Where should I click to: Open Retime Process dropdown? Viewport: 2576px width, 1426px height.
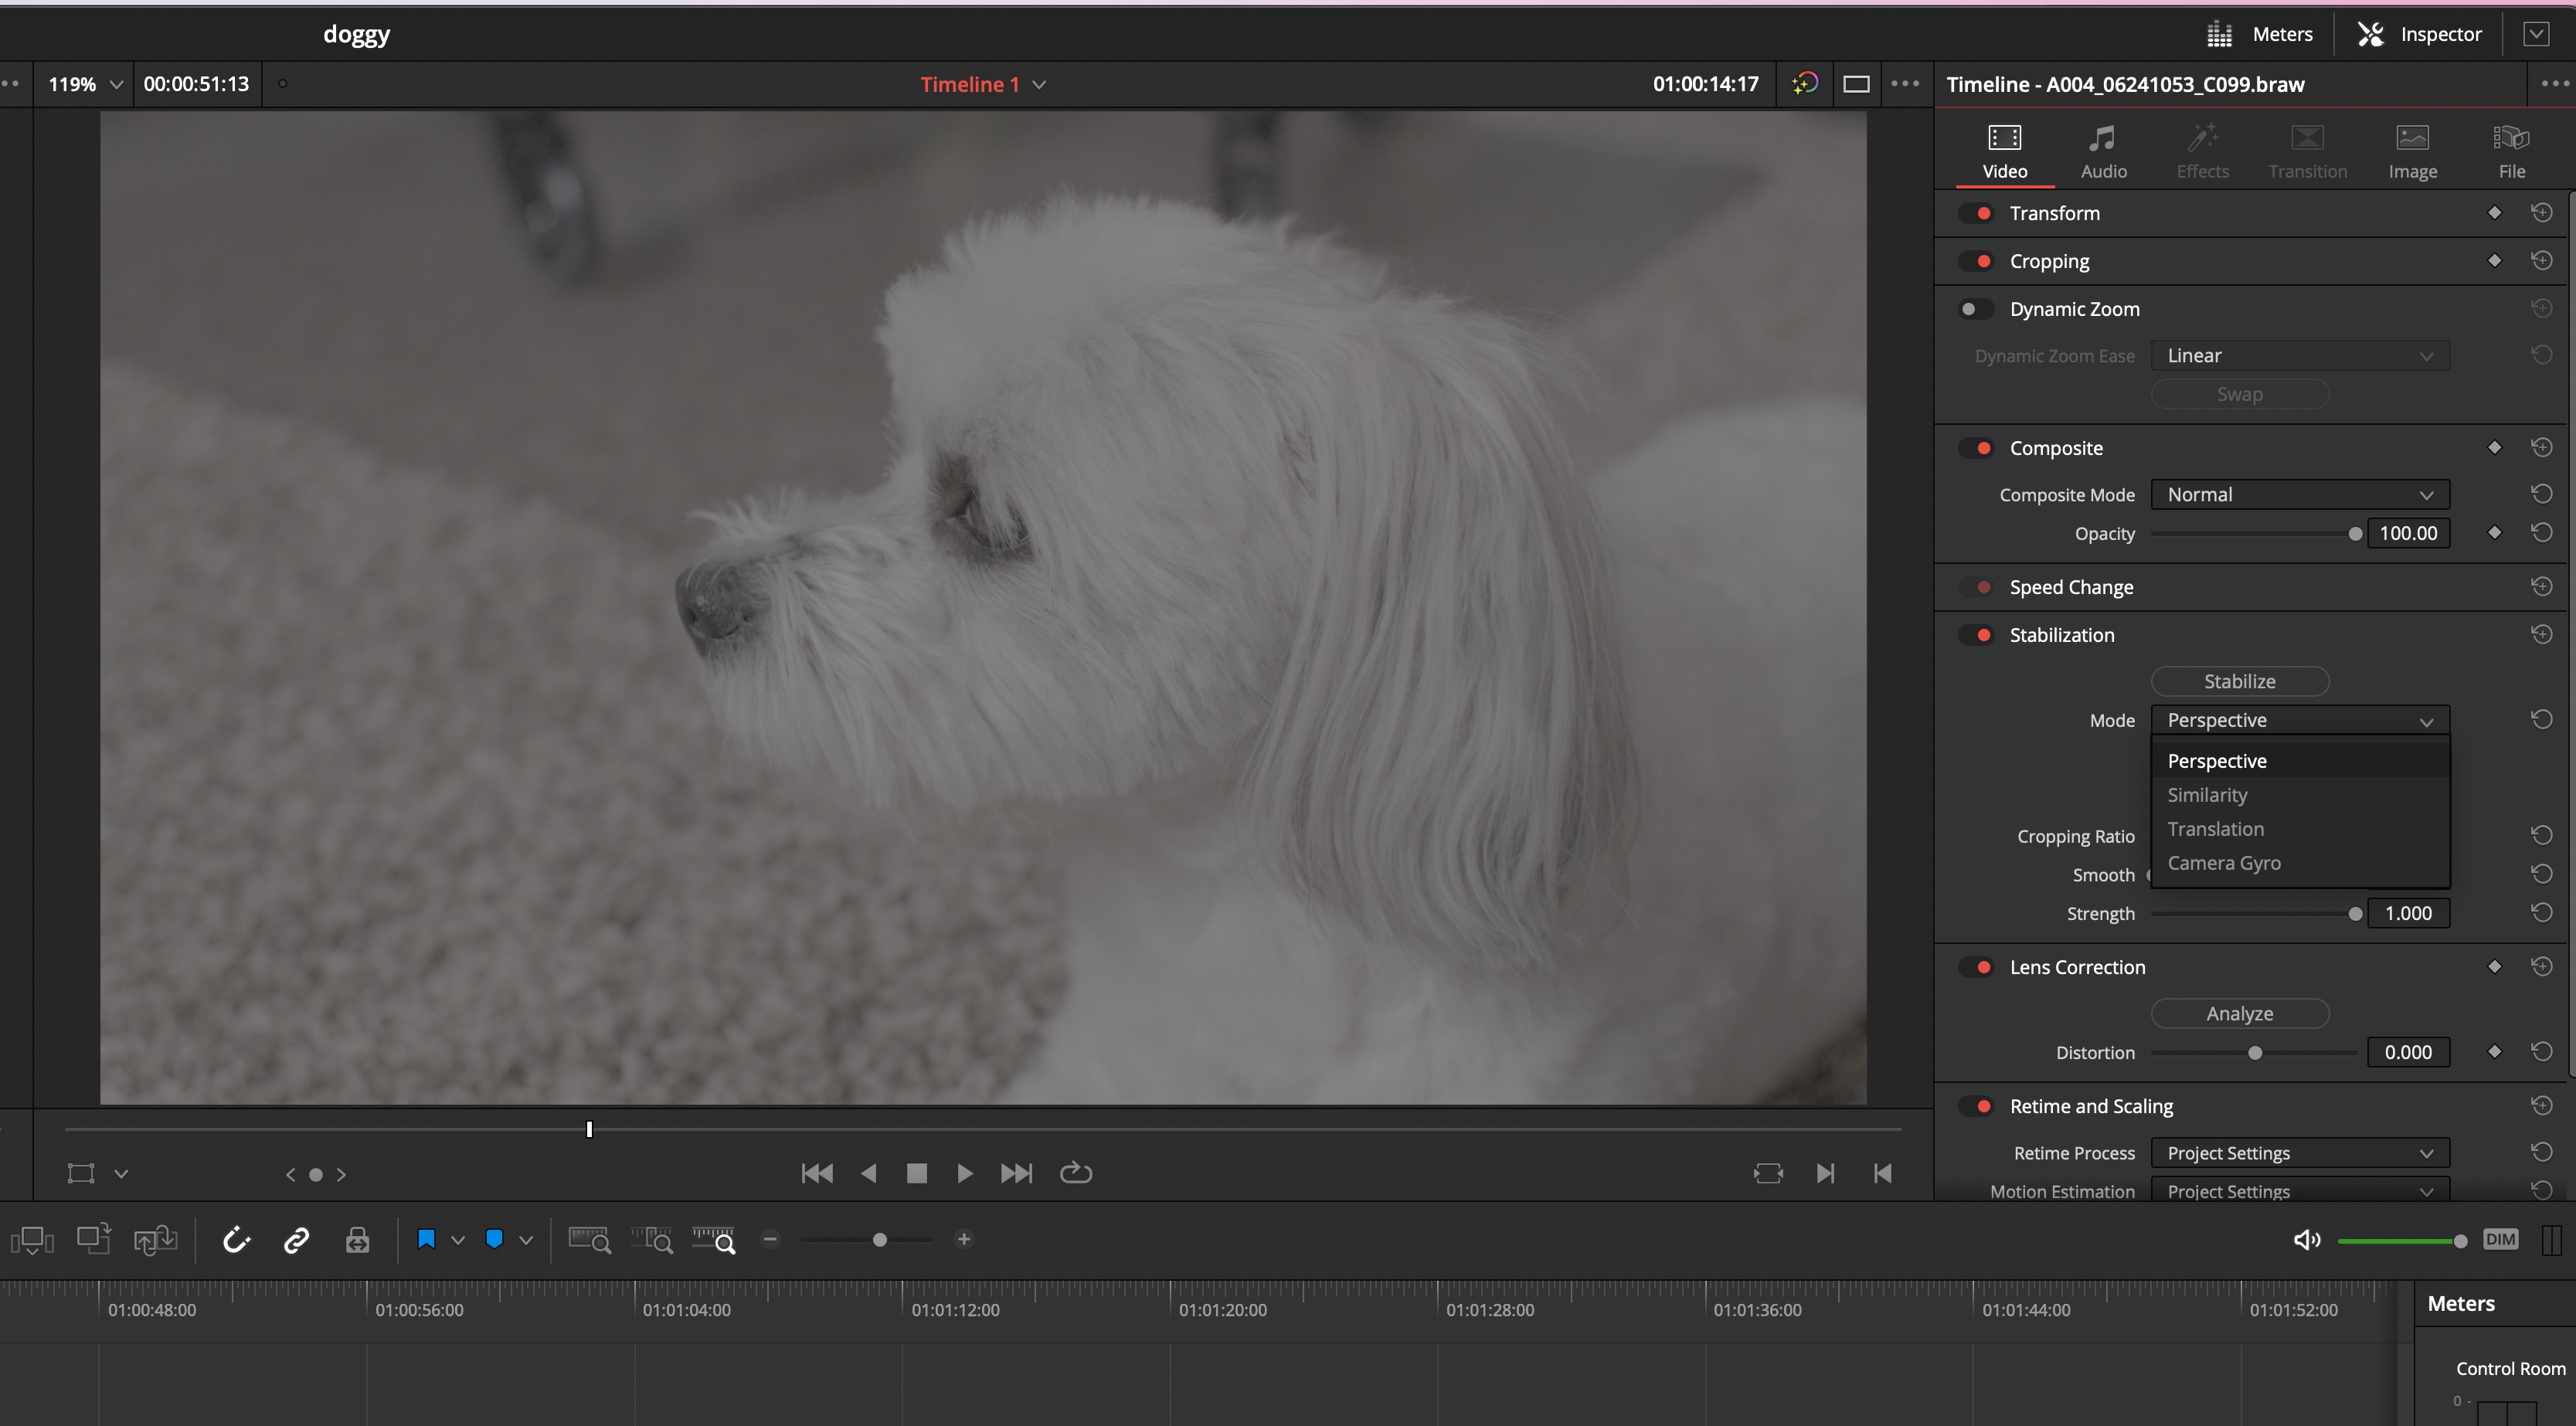tap(2300, 1153)
